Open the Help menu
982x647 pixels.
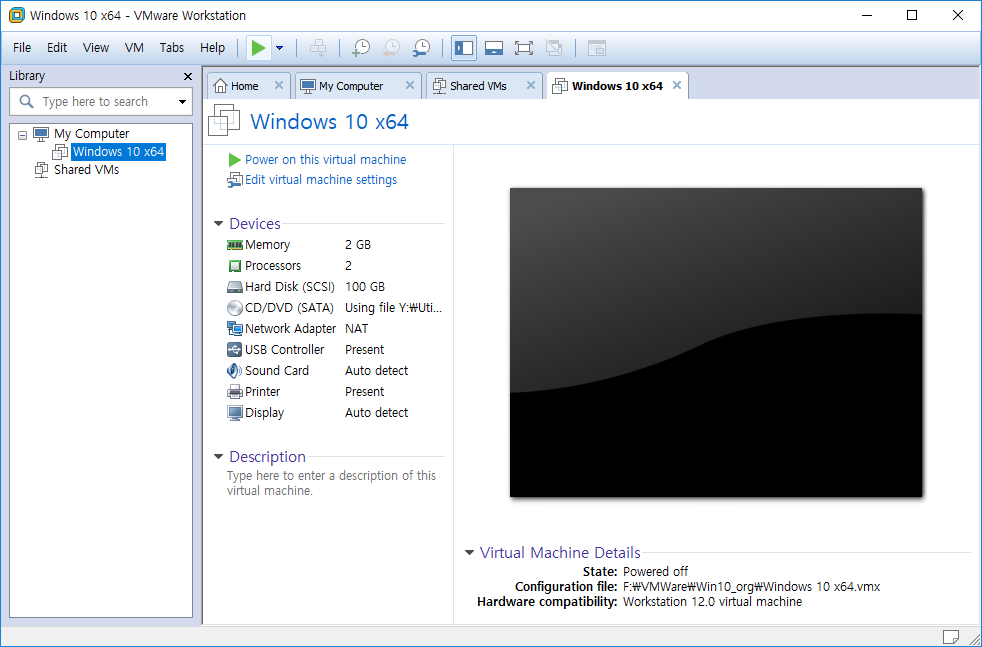[x=212, y=48]
